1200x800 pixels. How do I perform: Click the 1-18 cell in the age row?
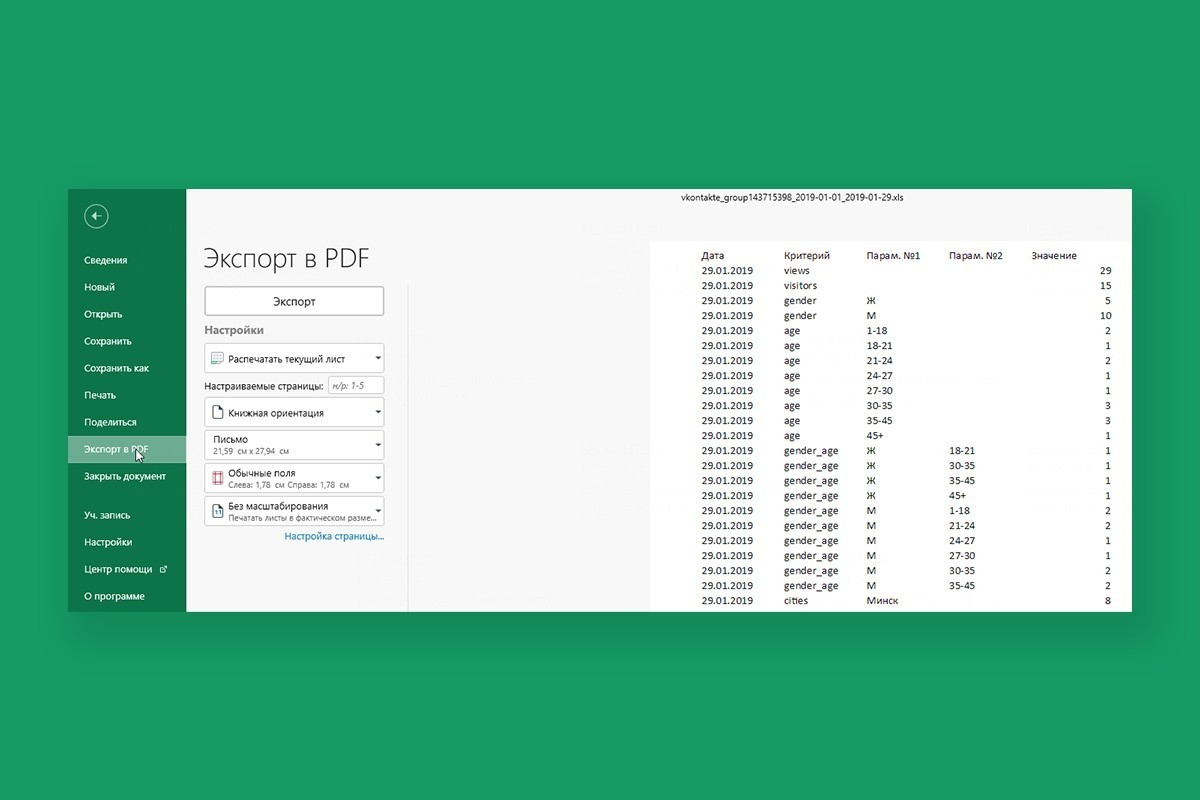tap(877, 331)
